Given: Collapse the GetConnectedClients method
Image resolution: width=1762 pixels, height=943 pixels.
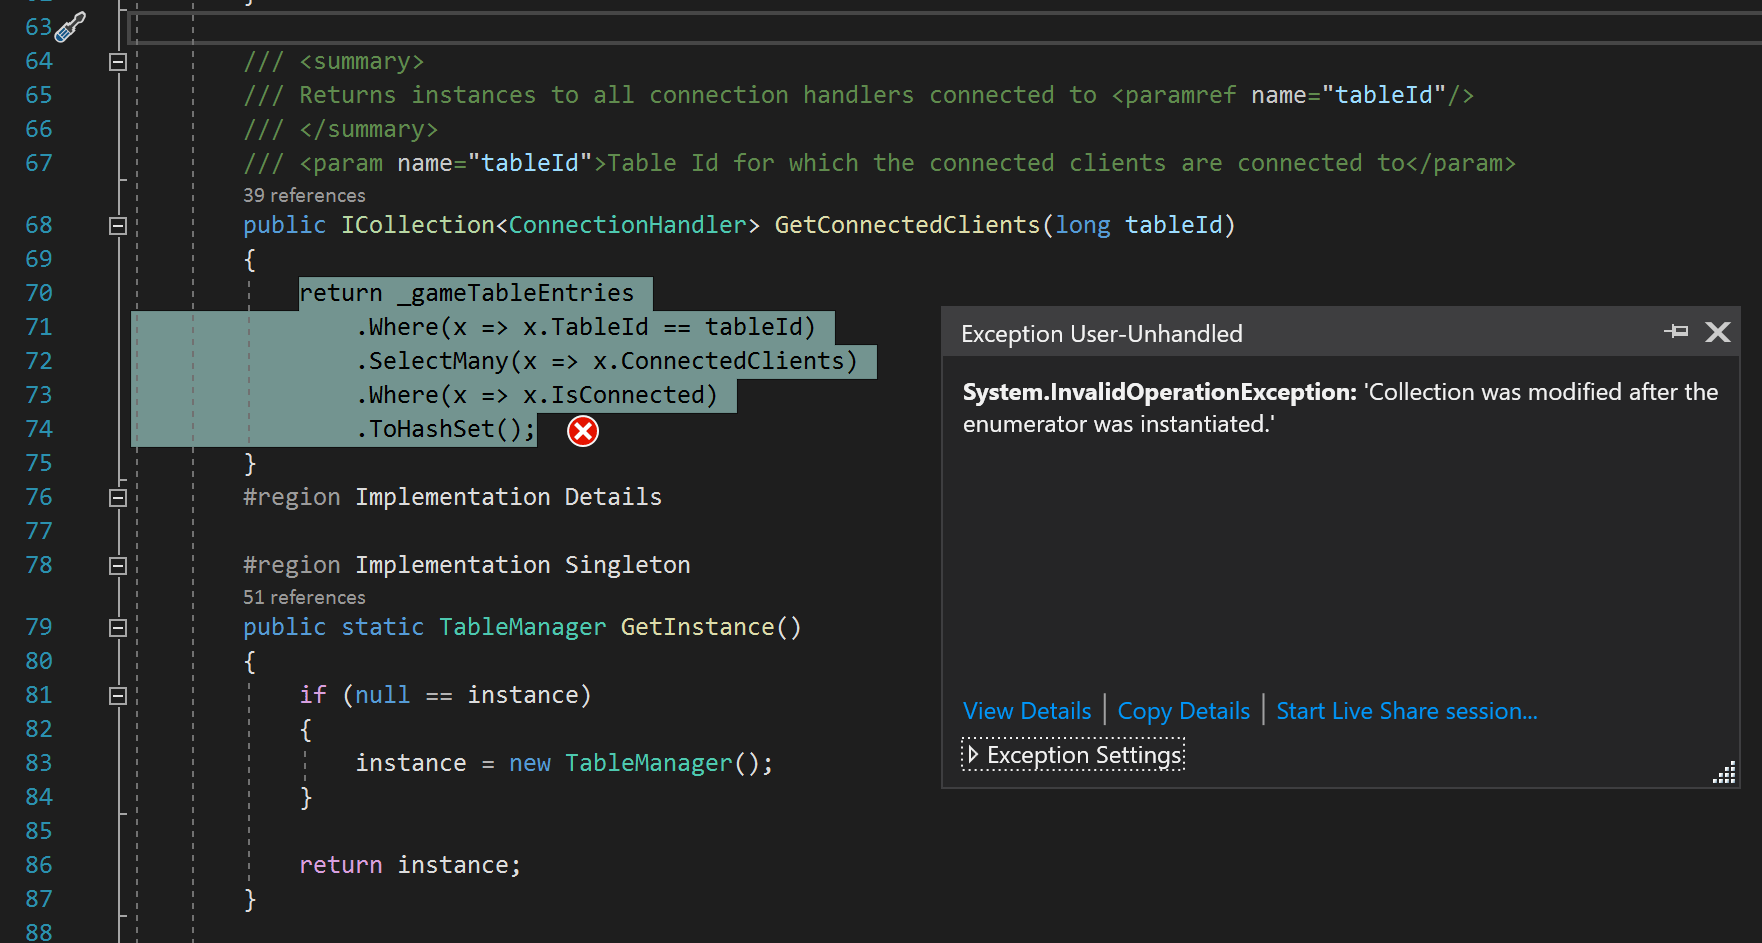Looking at the screenshot, I should point(117,225).
